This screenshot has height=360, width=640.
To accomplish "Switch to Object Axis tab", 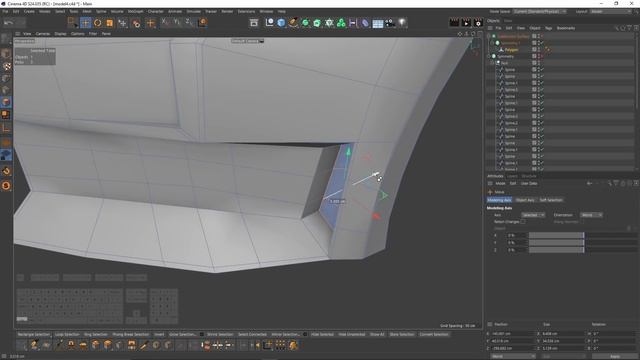I will [525, 200].
